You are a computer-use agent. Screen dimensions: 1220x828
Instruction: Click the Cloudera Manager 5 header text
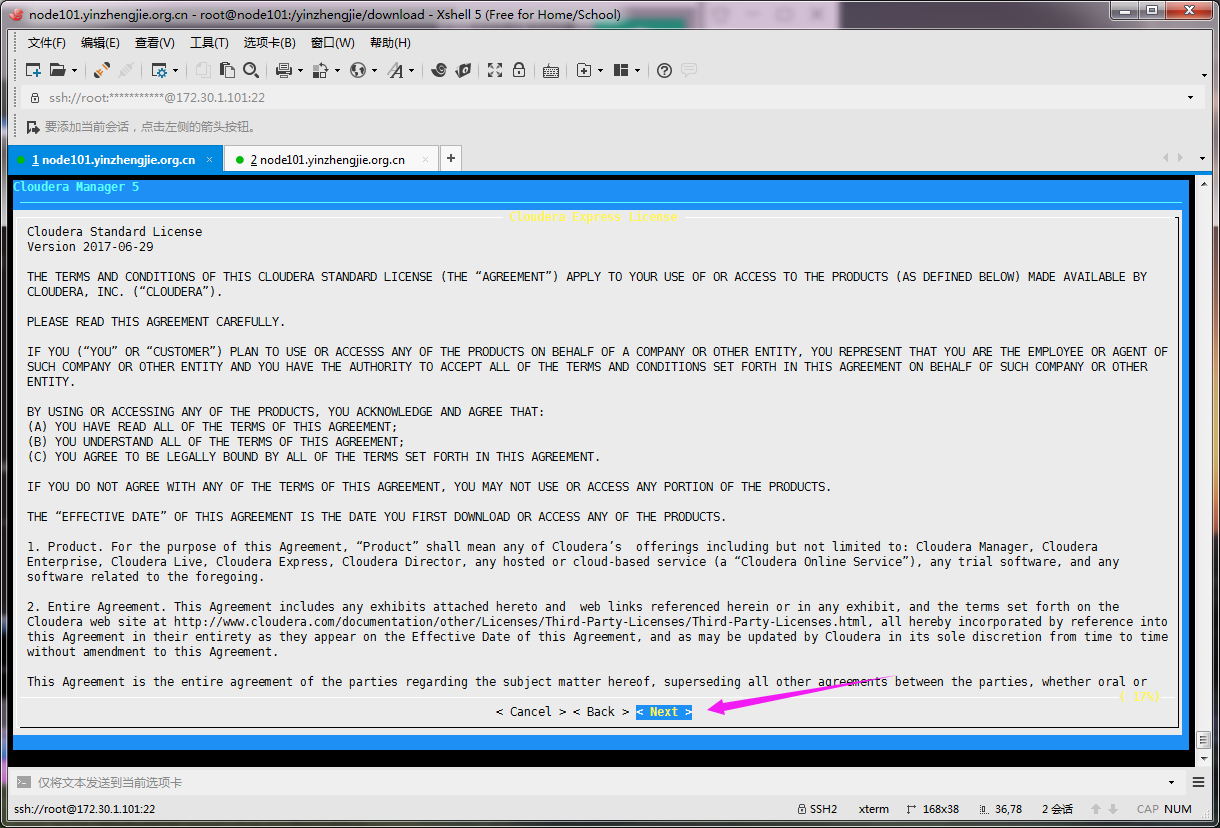[76, 187]
